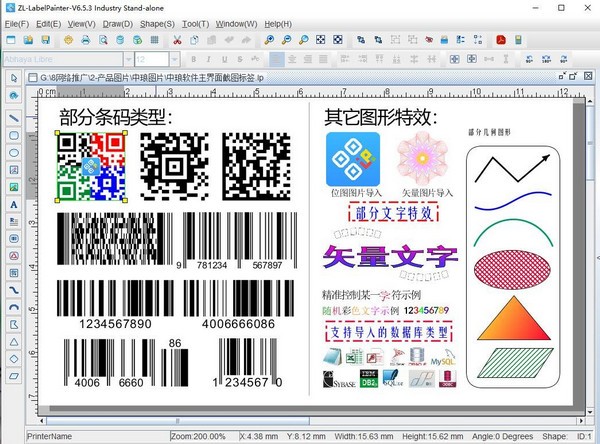
Task: Open the Draw(D) menu
Action: click(x=117, y=24)
